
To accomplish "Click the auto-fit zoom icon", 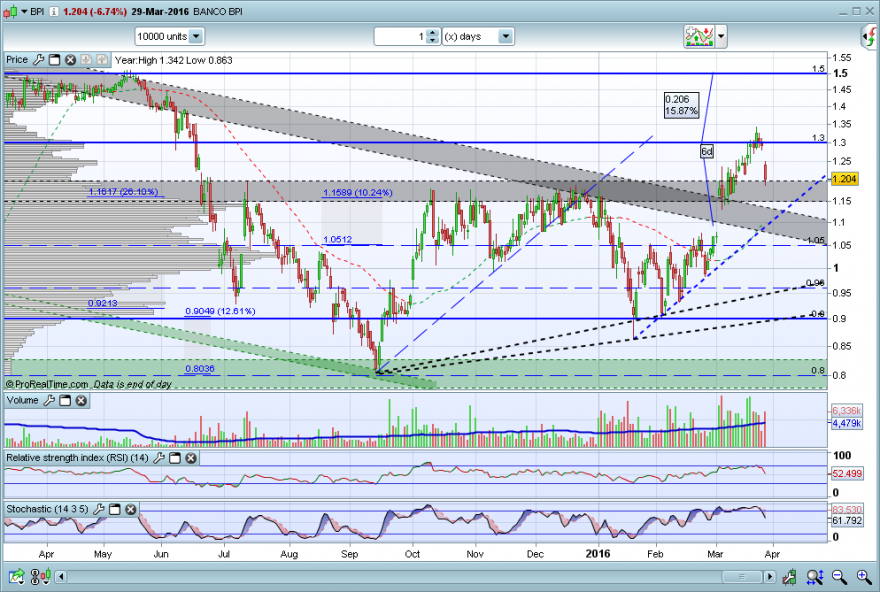I will 815,576.
